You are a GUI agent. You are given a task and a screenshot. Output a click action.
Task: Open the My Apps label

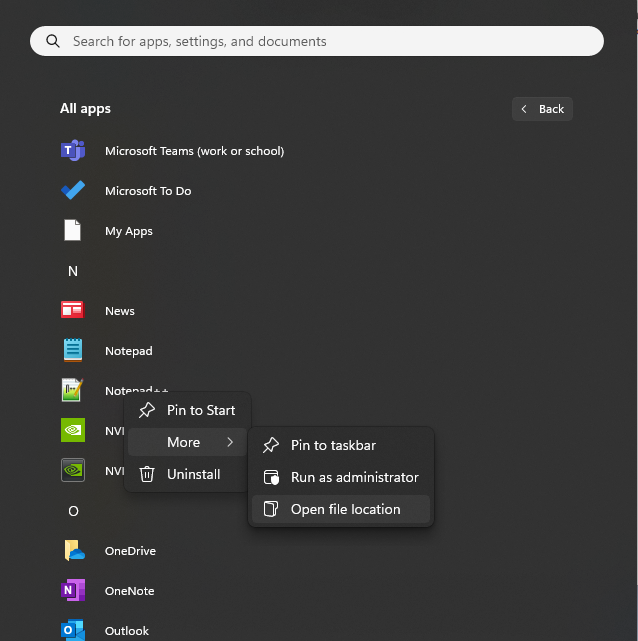[x=129, y=231]
